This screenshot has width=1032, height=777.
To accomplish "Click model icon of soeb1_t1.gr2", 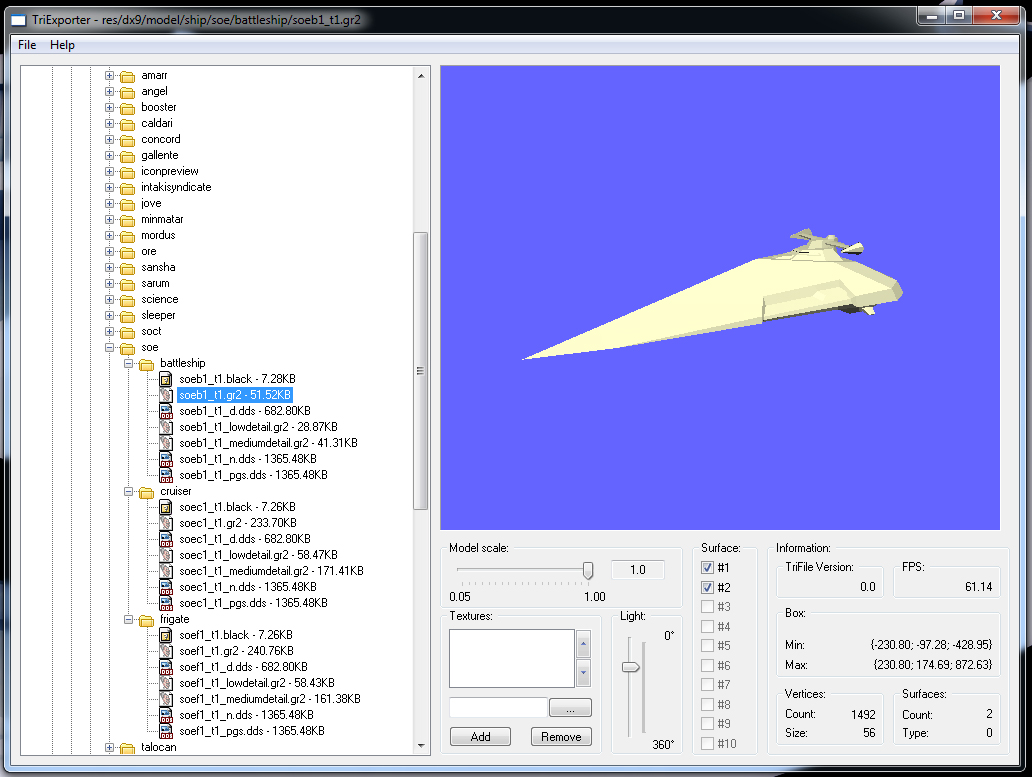I will tap(166, 395).
